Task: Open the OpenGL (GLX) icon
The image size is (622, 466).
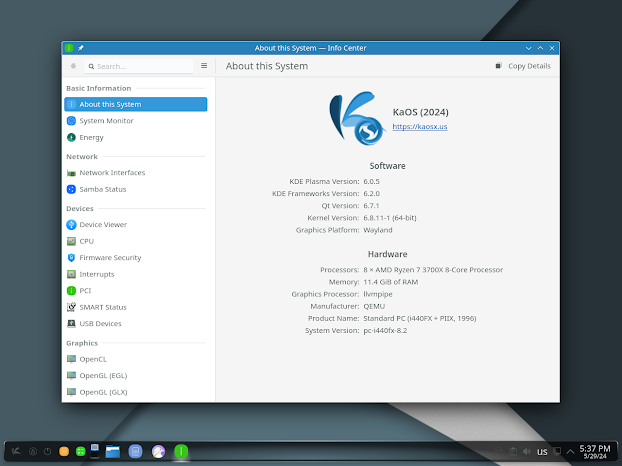Action: click(71, 392)
